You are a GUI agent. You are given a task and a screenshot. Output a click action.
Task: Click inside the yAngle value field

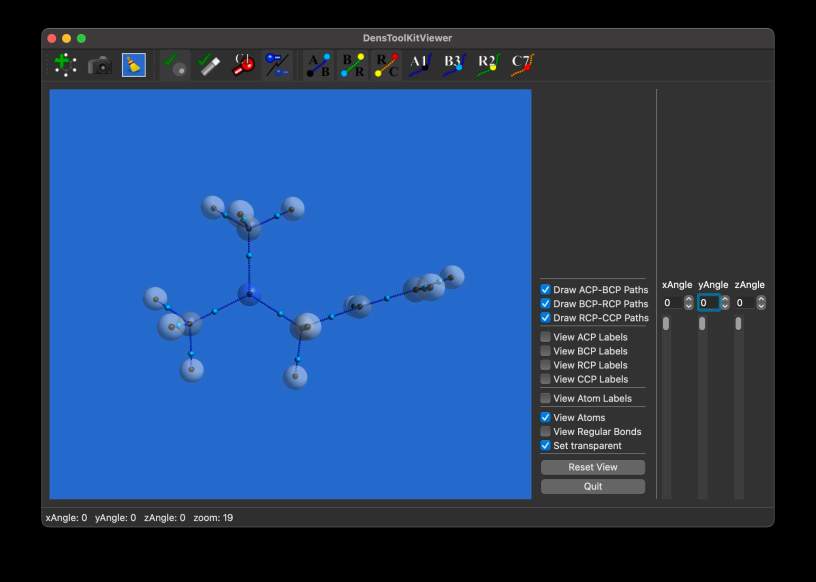[x=707, y=302]
